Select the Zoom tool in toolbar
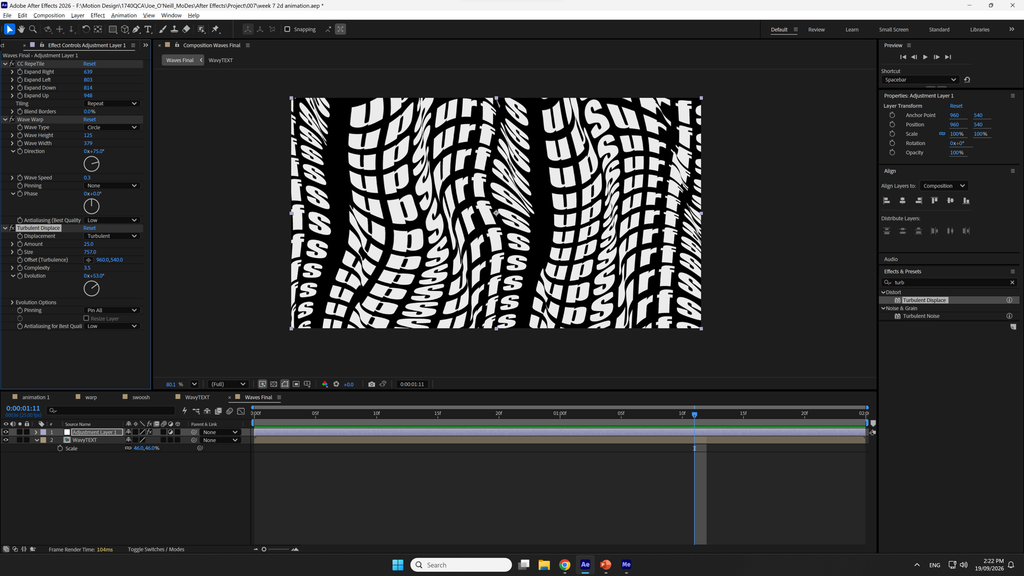Screen dimensions: 1024x576 [33, 29]
